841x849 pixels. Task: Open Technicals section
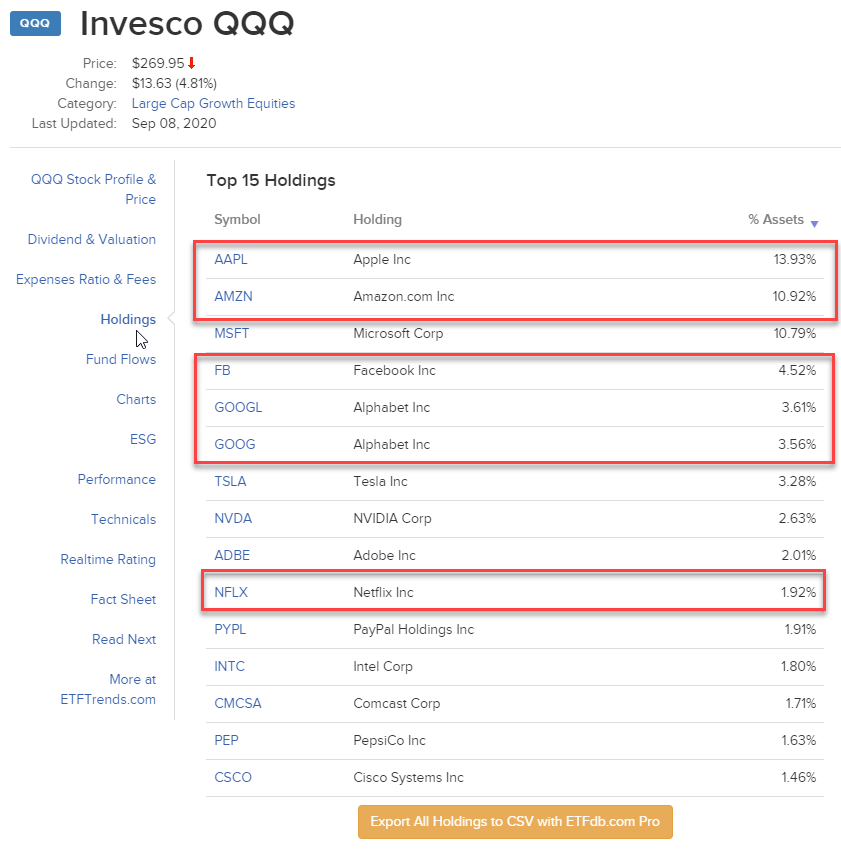[x=123, y=519]
